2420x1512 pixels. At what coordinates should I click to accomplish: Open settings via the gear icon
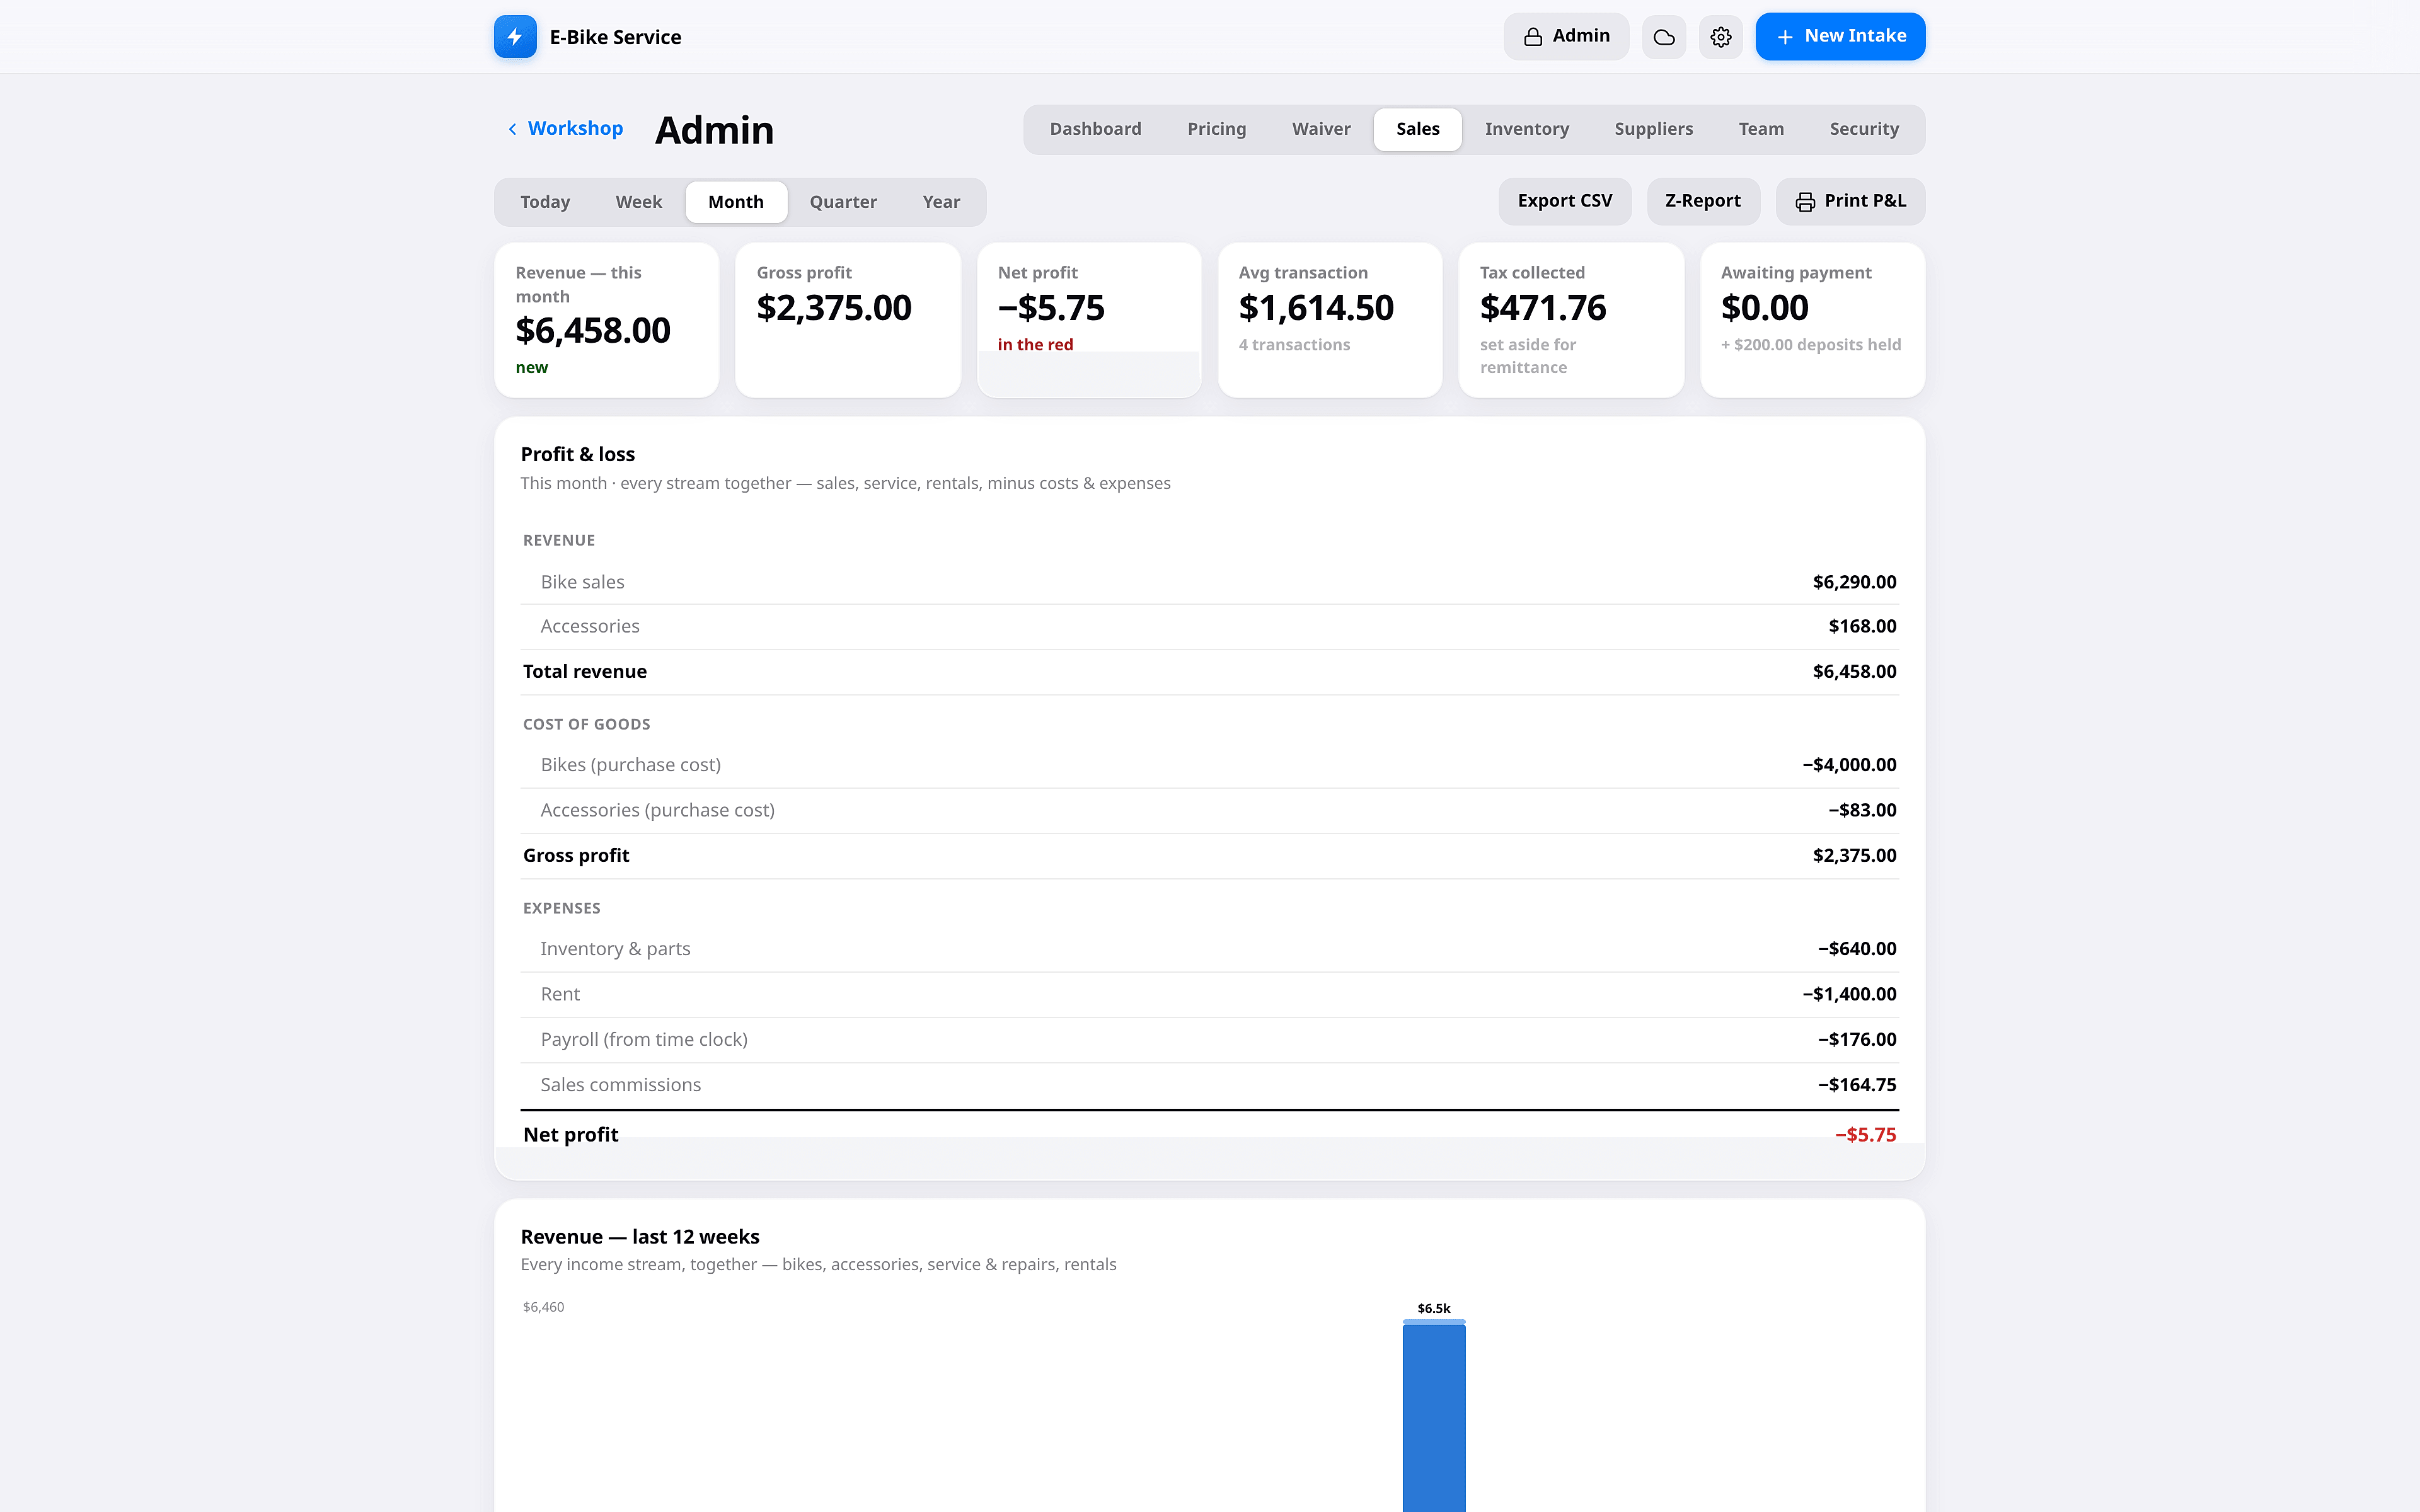[x=1720, y=37]
